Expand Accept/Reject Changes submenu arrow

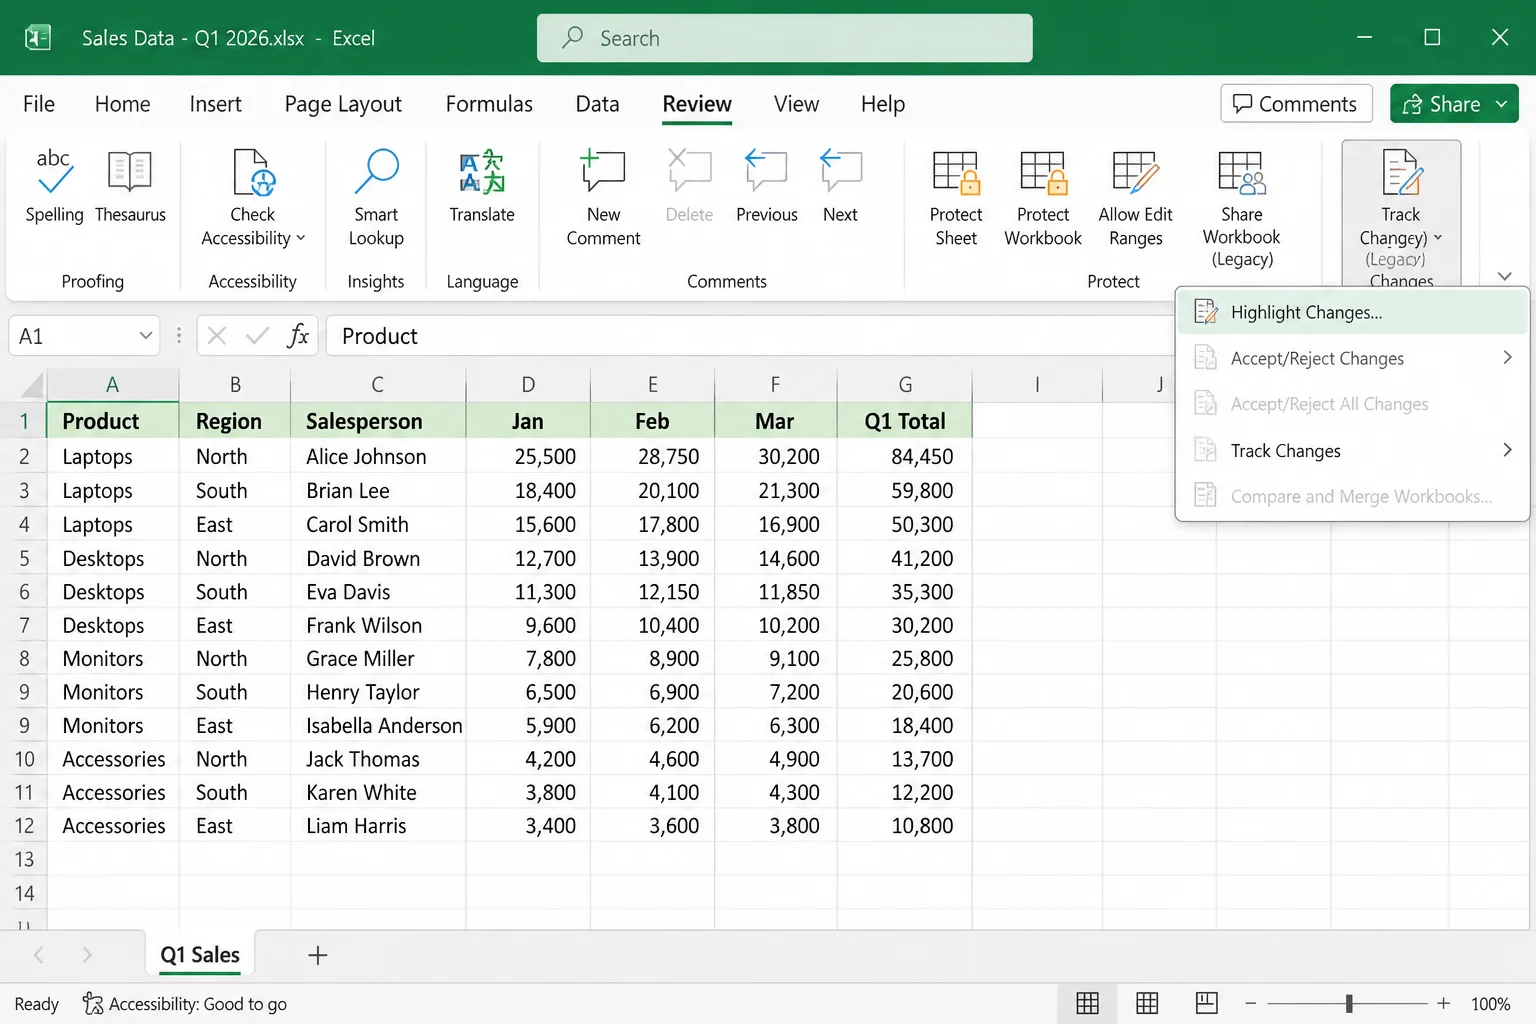click(1507, 358)
